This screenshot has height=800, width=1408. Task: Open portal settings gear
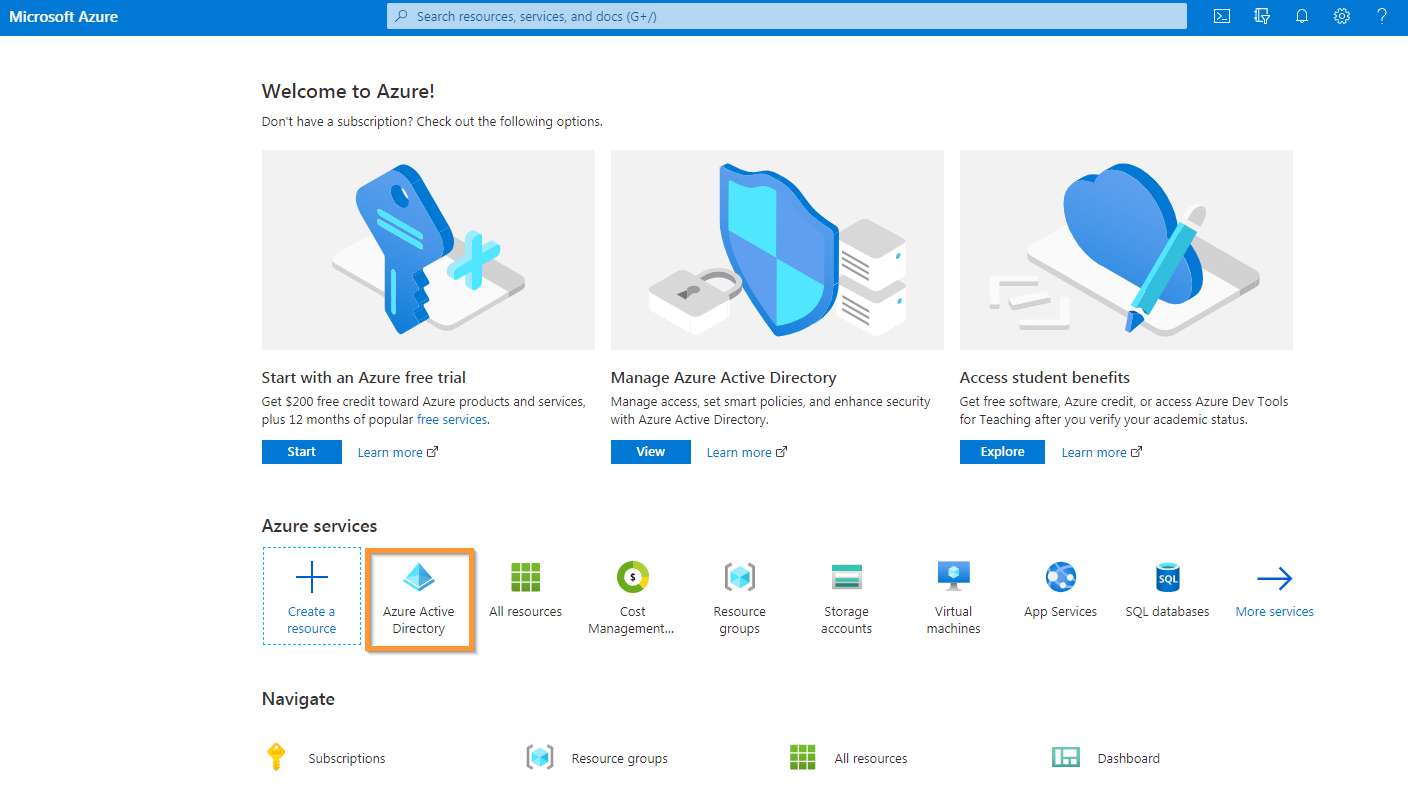pyautogui.click(x=1342, y=16)
